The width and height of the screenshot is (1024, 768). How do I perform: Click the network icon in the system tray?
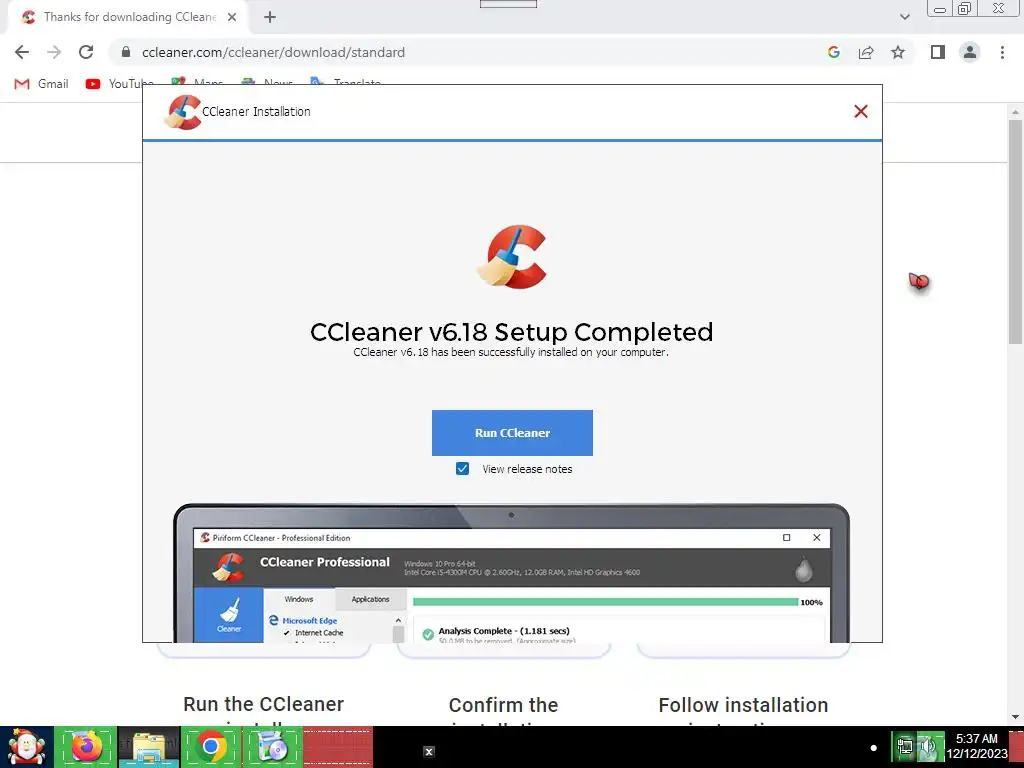904,747
